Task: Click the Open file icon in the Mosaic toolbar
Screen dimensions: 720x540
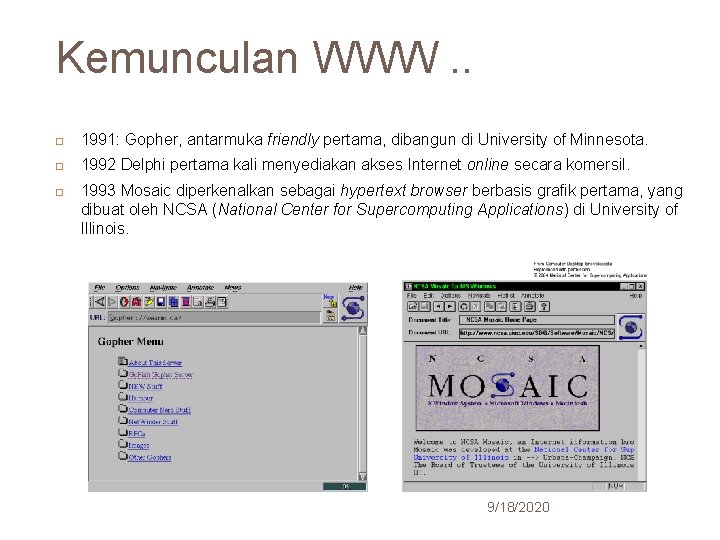Action: (413, 307)
